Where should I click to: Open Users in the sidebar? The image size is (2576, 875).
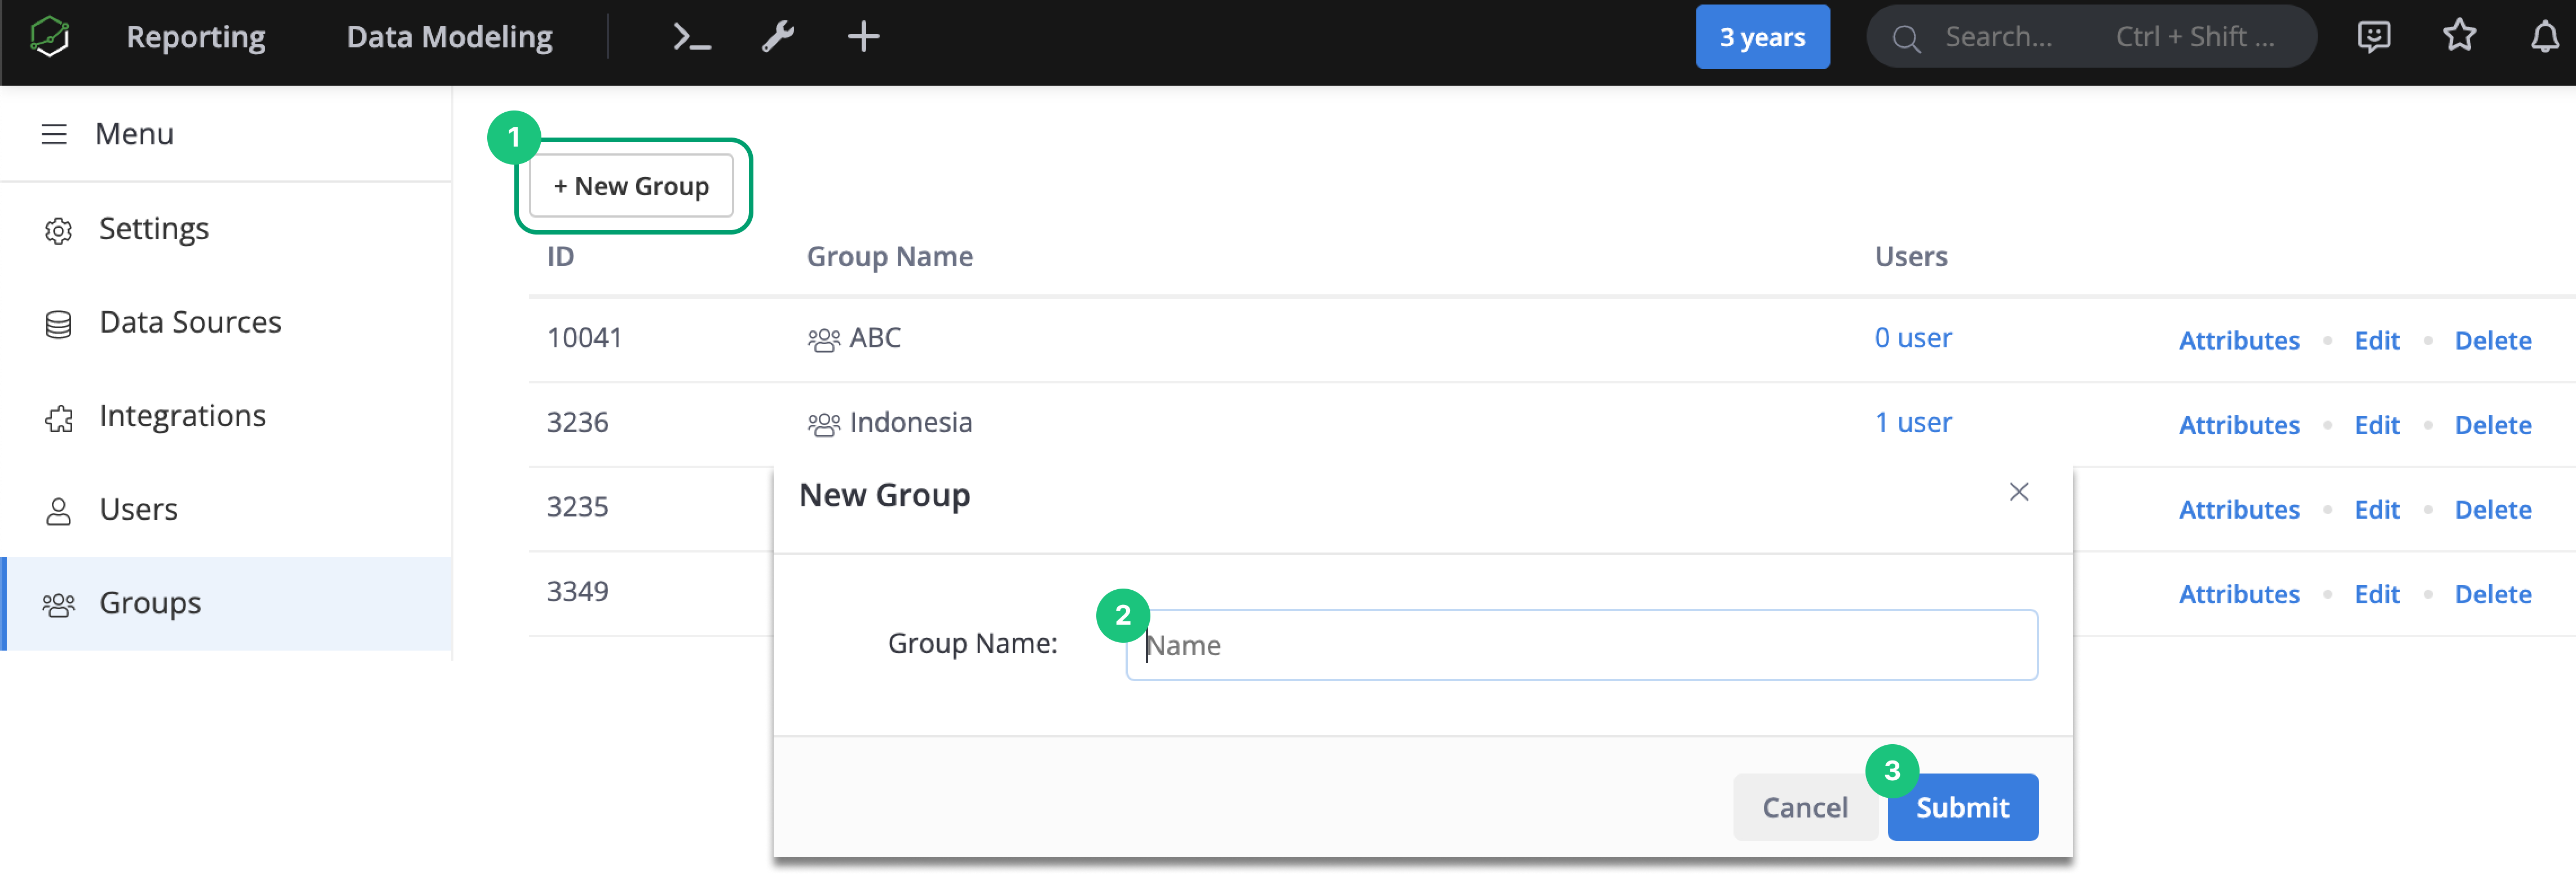coord(227,509)
